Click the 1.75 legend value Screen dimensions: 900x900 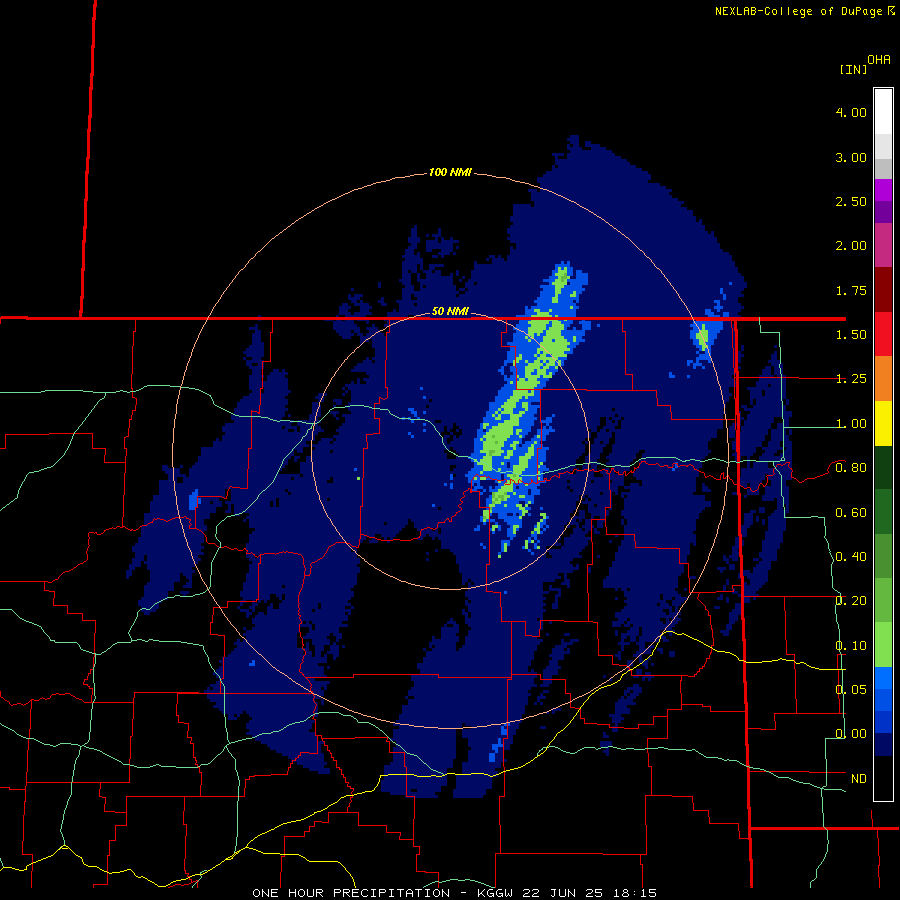pos(851,290)
